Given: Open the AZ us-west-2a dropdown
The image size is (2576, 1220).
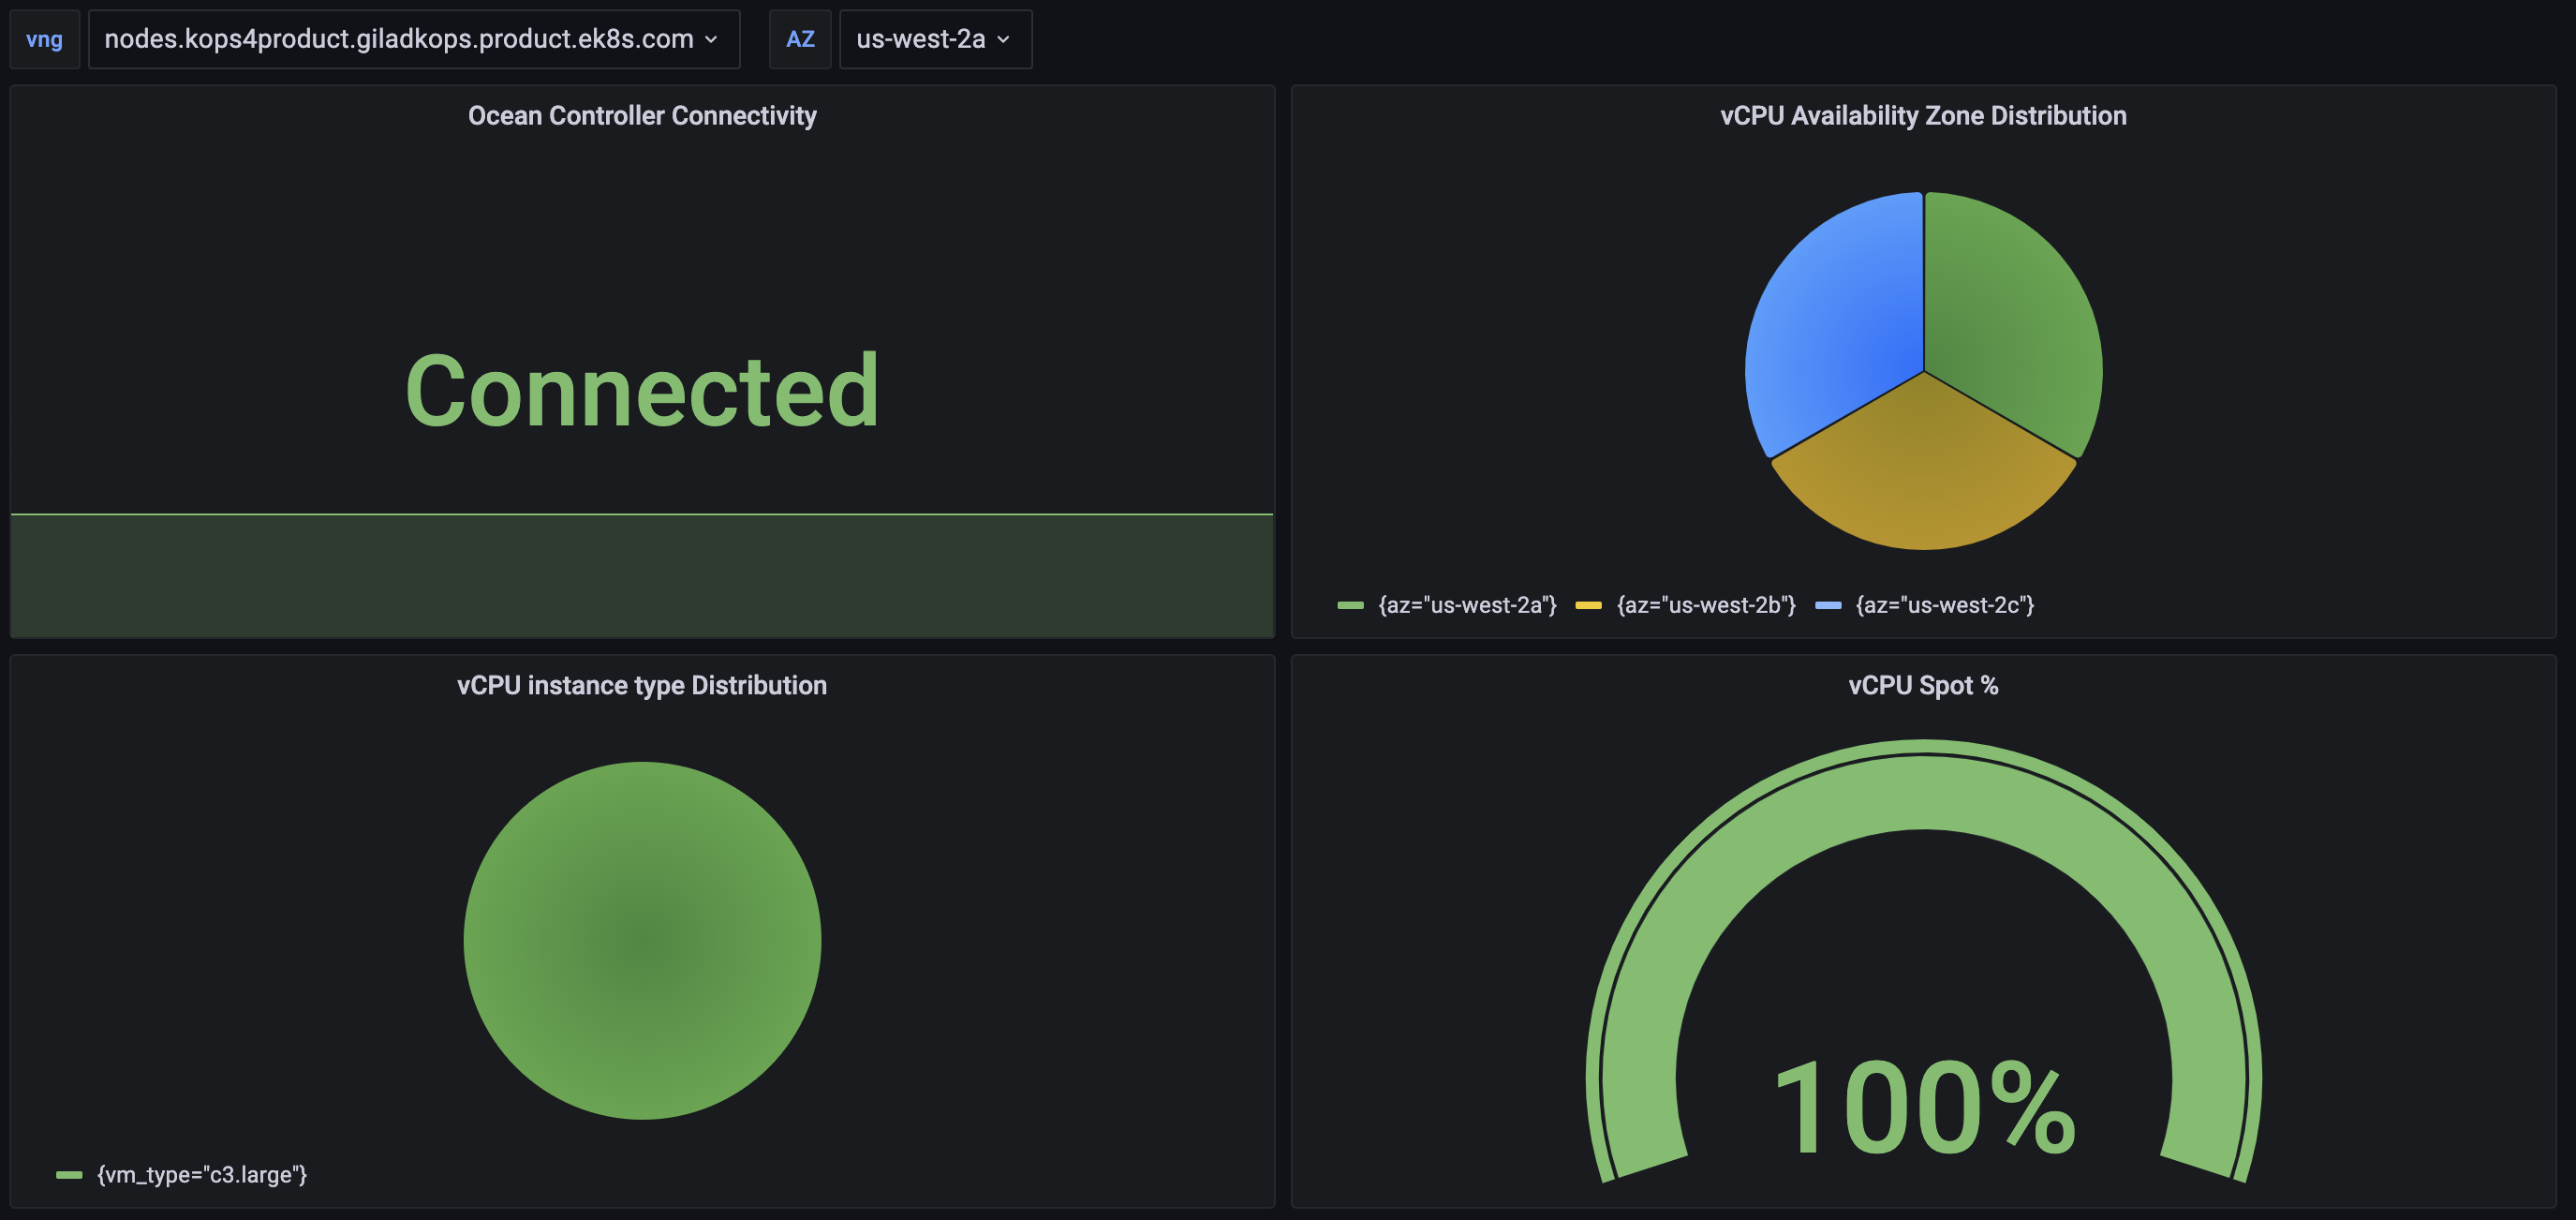Looking at the screenshot, I should click(x=920, y=39).
